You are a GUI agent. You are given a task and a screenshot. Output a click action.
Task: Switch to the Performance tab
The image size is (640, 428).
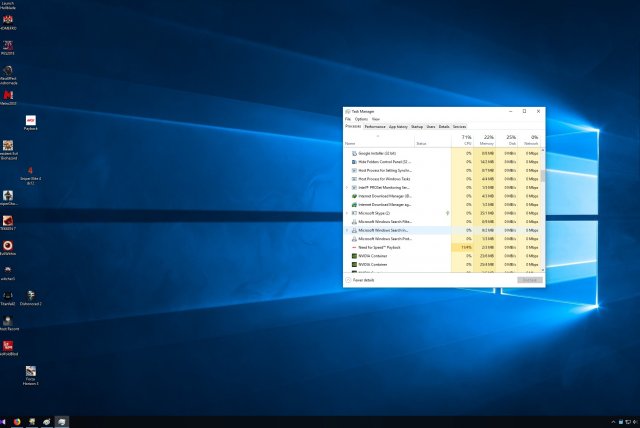click(375, 127)
